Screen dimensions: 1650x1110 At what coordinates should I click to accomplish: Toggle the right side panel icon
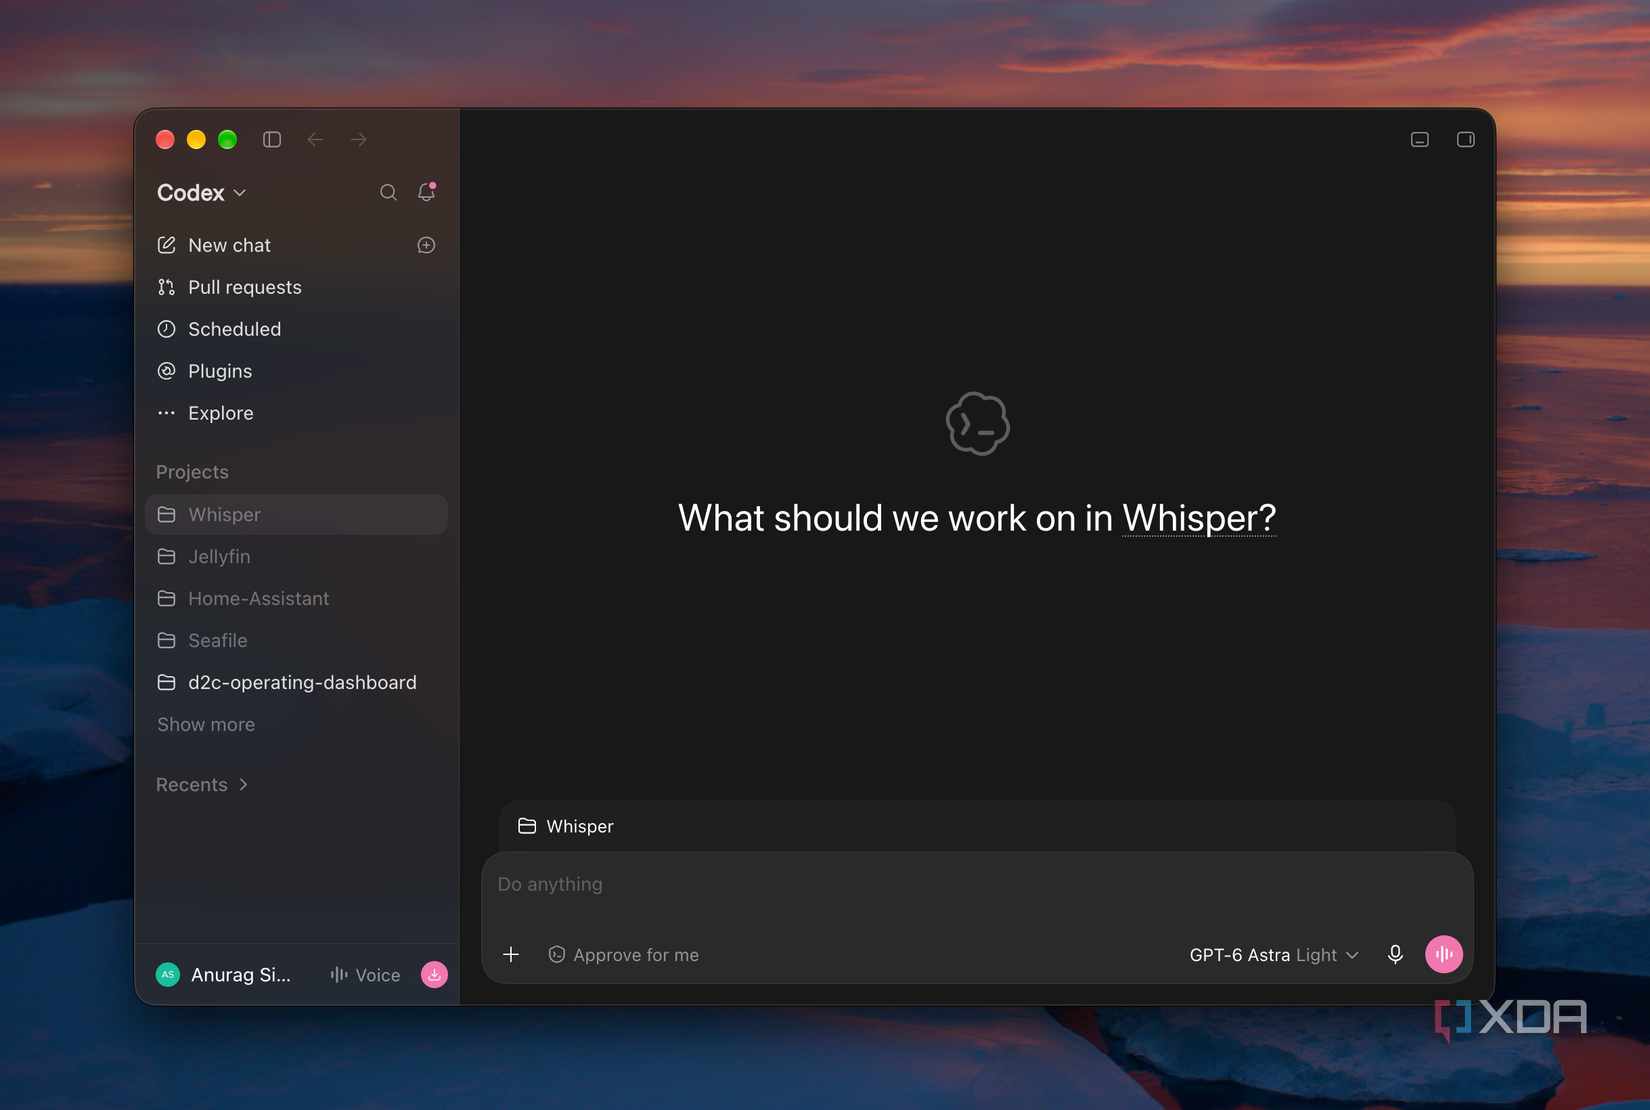pyautogui.click(x=1466, y=140)
